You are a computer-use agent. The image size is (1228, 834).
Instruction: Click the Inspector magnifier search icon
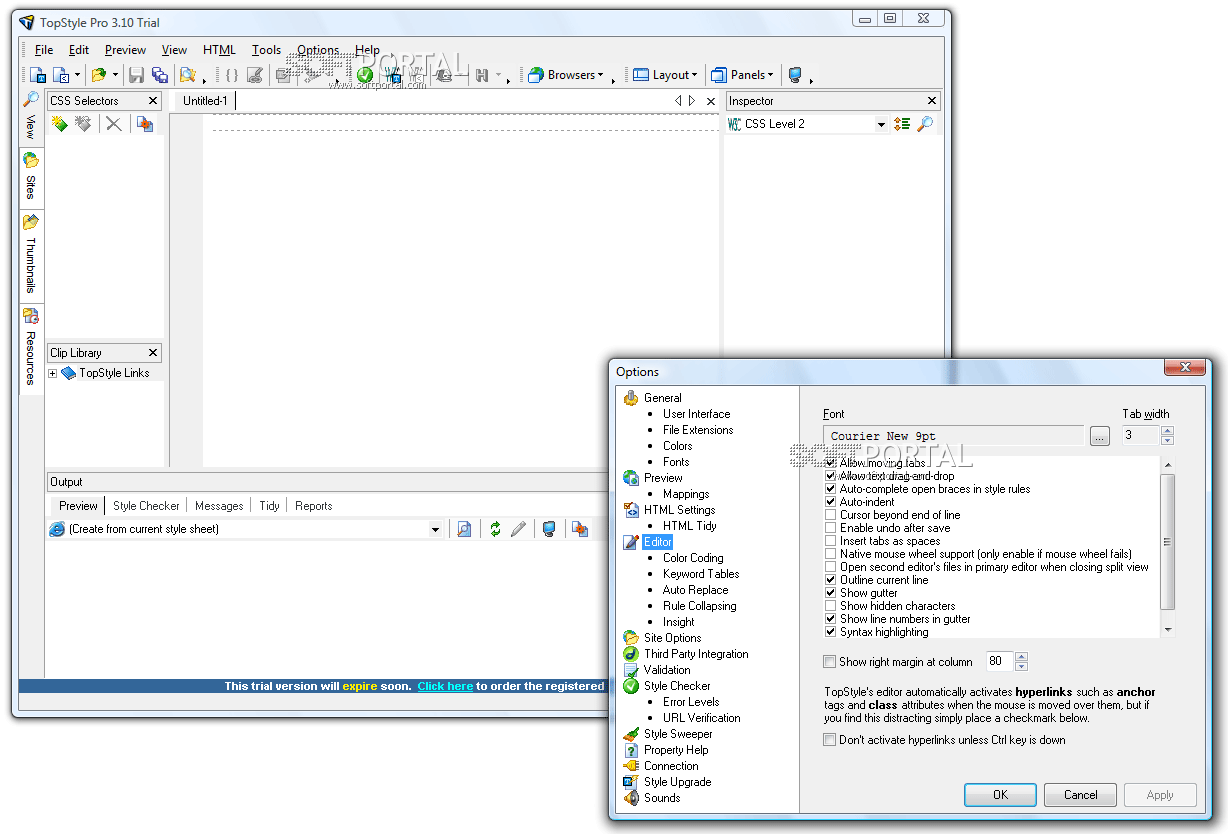[925, 124]
